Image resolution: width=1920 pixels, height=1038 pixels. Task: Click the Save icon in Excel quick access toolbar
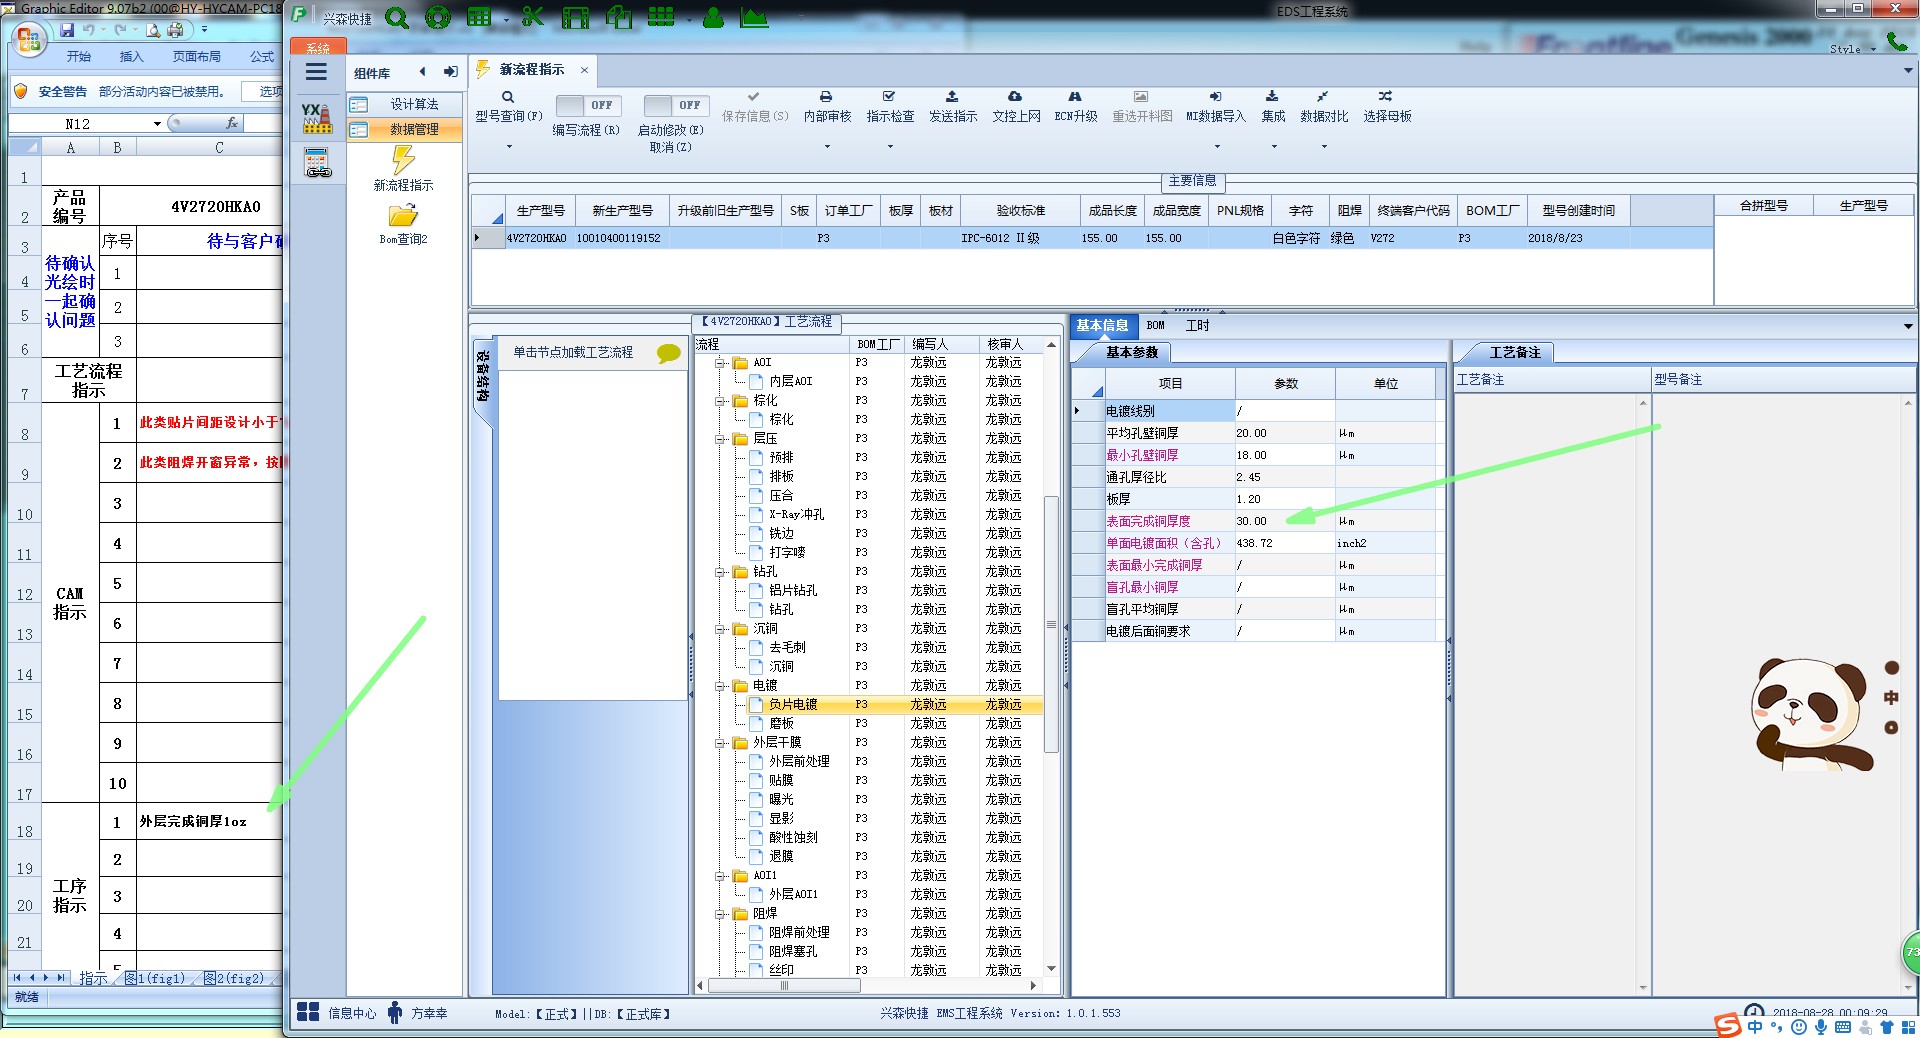pos(68,30)
